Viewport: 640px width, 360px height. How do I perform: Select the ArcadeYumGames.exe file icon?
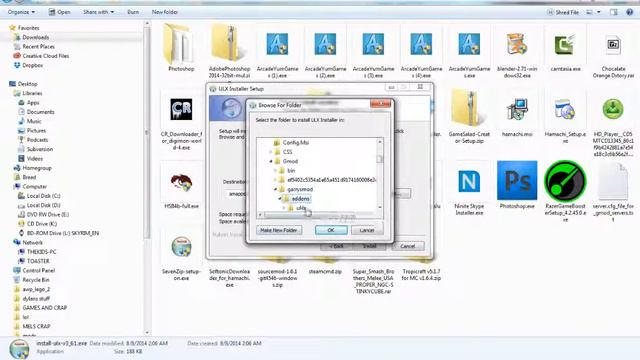(x=469, y=44)
